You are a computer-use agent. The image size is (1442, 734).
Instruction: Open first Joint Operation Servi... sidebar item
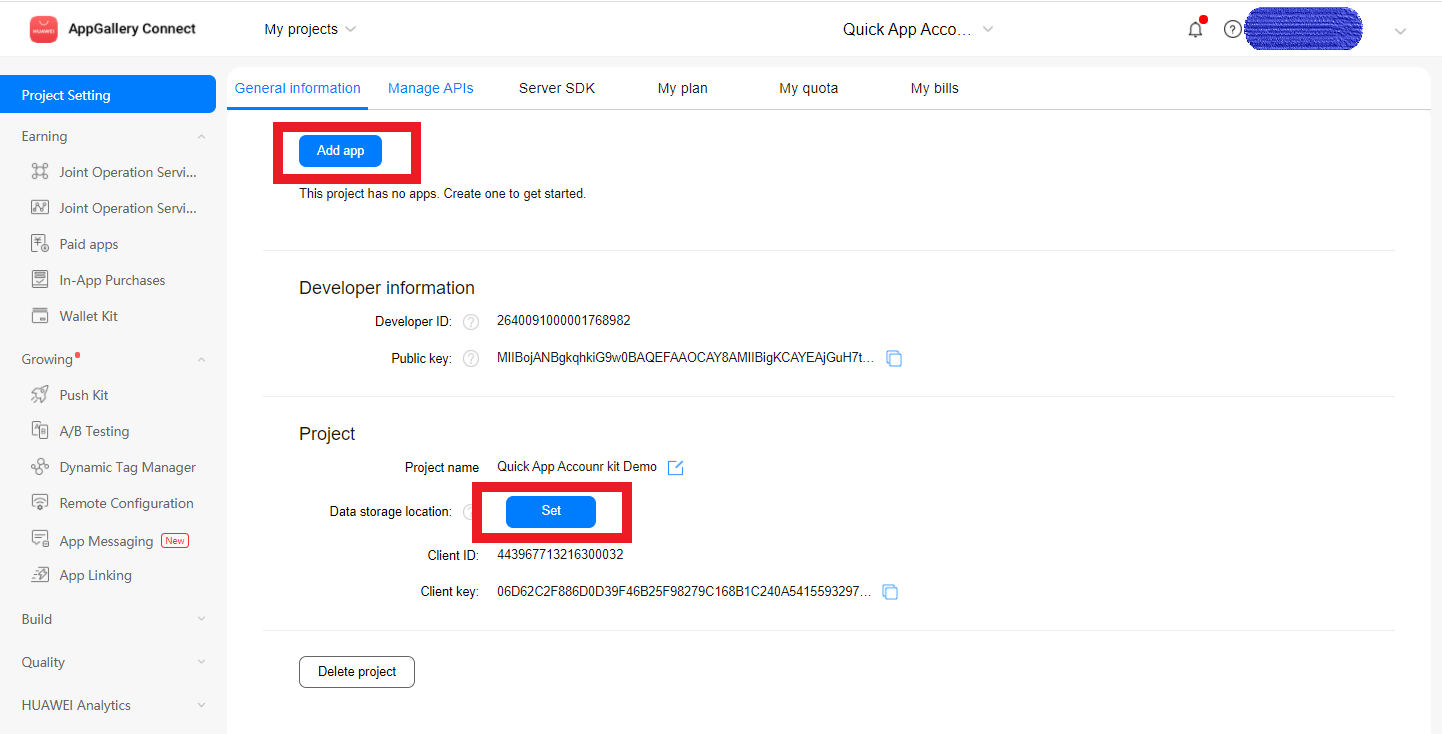[x=114, y=172]
